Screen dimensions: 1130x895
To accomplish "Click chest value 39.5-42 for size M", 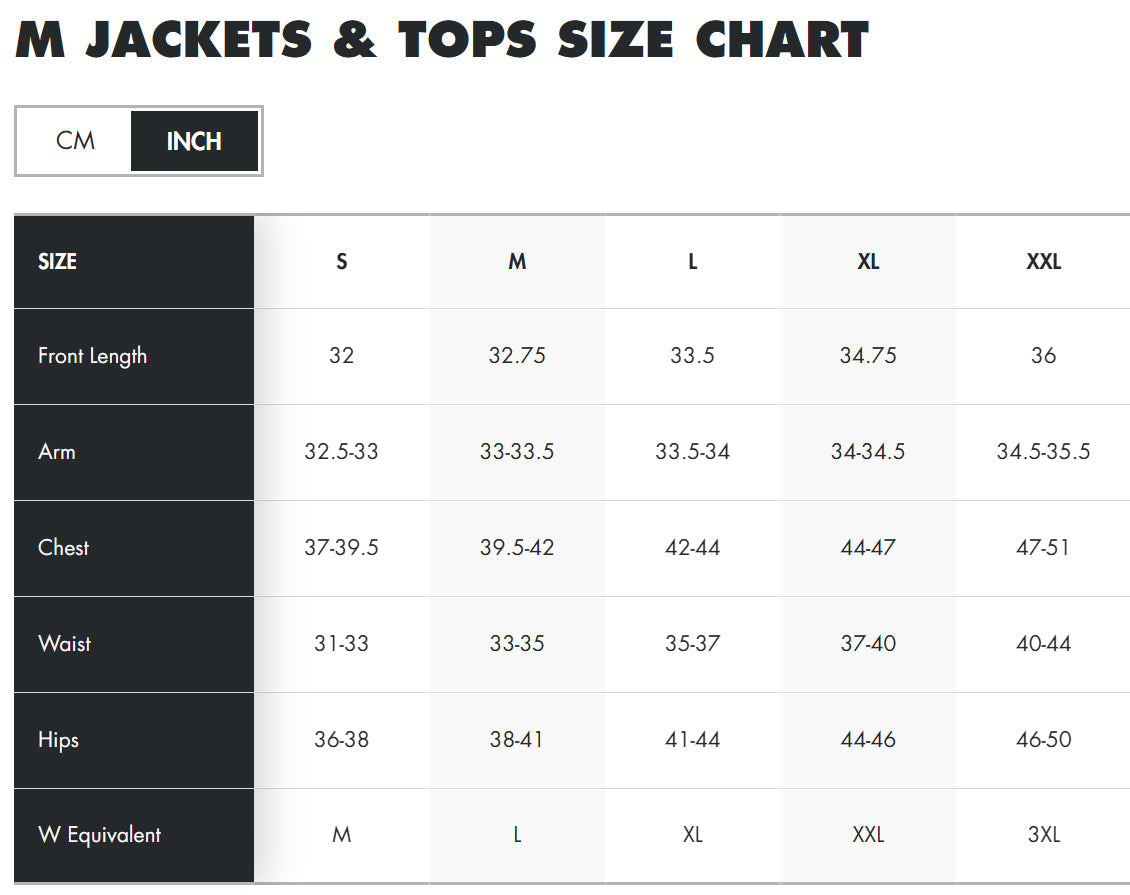I will pyautogui.click(x=517, y=548).
